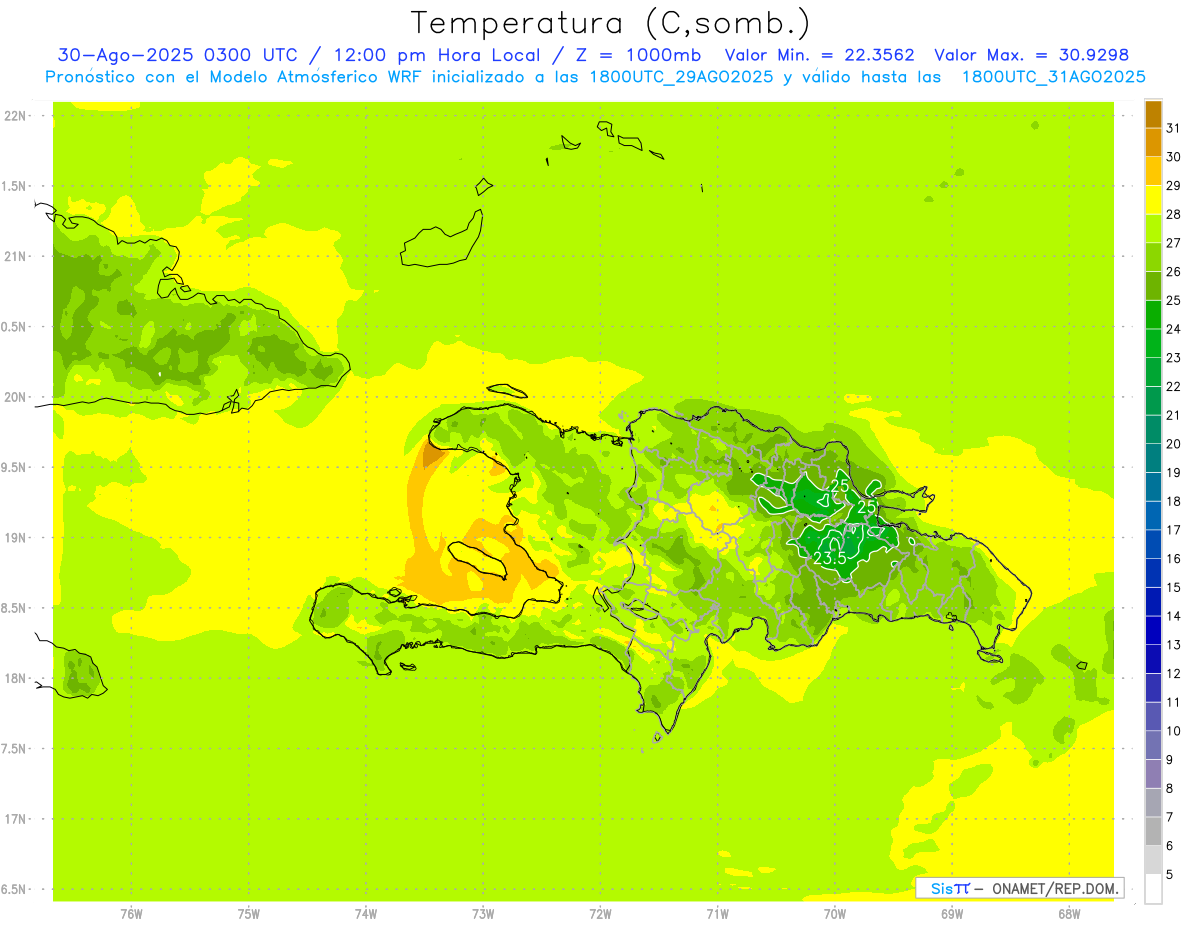Click the dark blue legend band between 12 and 13
The height and width of the screenshot is (927, 1200).
click(1153, 659)
